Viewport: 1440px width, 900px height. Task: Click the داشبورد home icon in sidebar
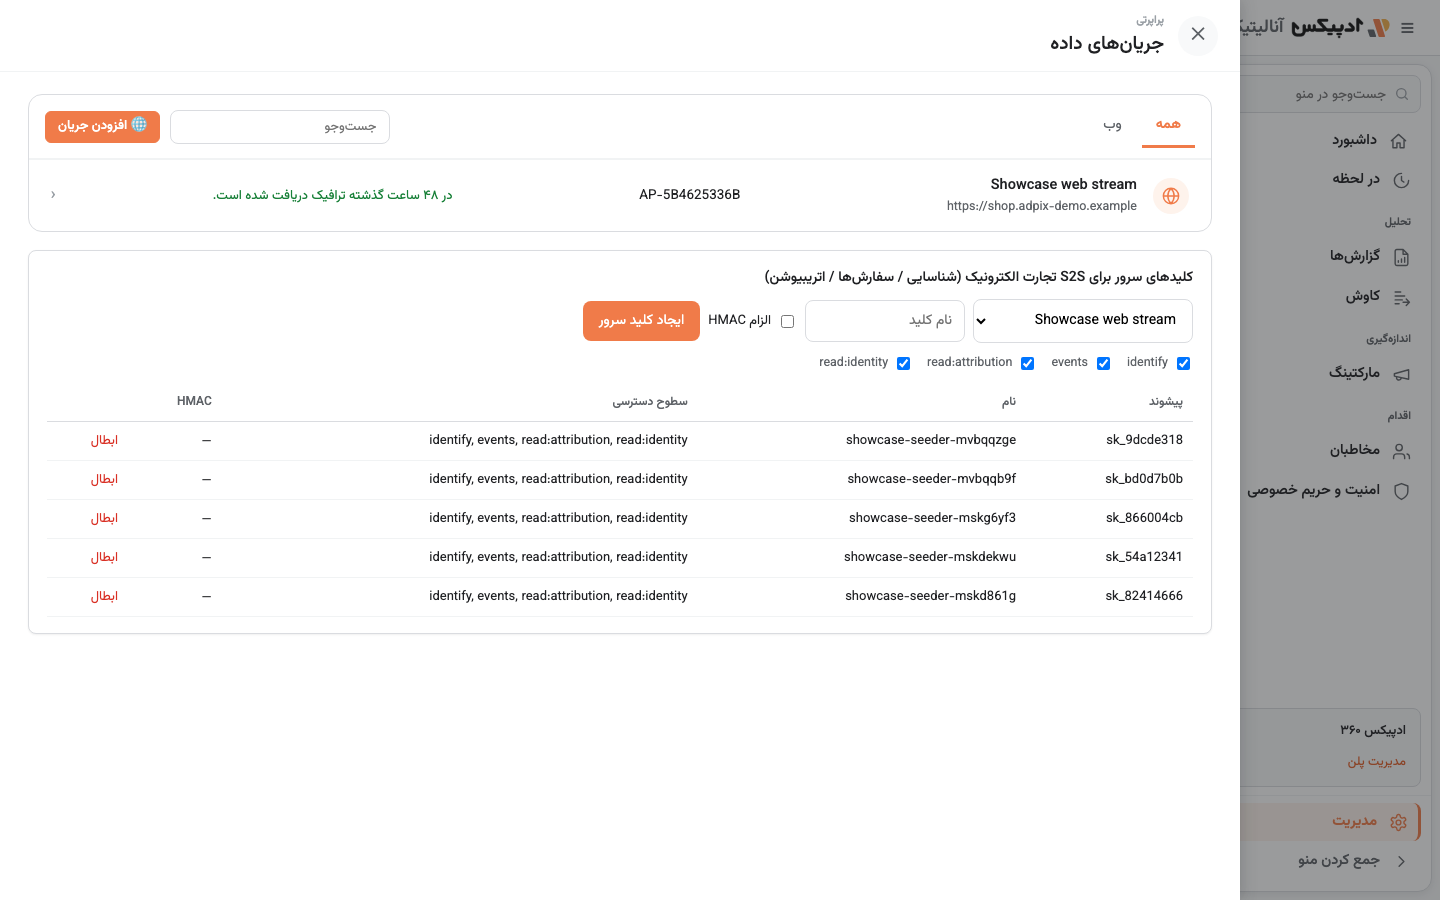[1400, 141]
